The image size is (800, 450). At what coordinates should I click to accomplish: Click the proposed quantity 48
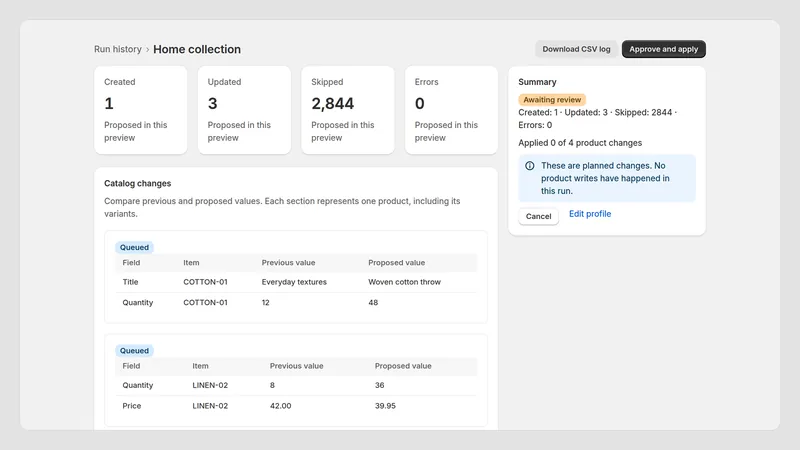coord(373,303)
